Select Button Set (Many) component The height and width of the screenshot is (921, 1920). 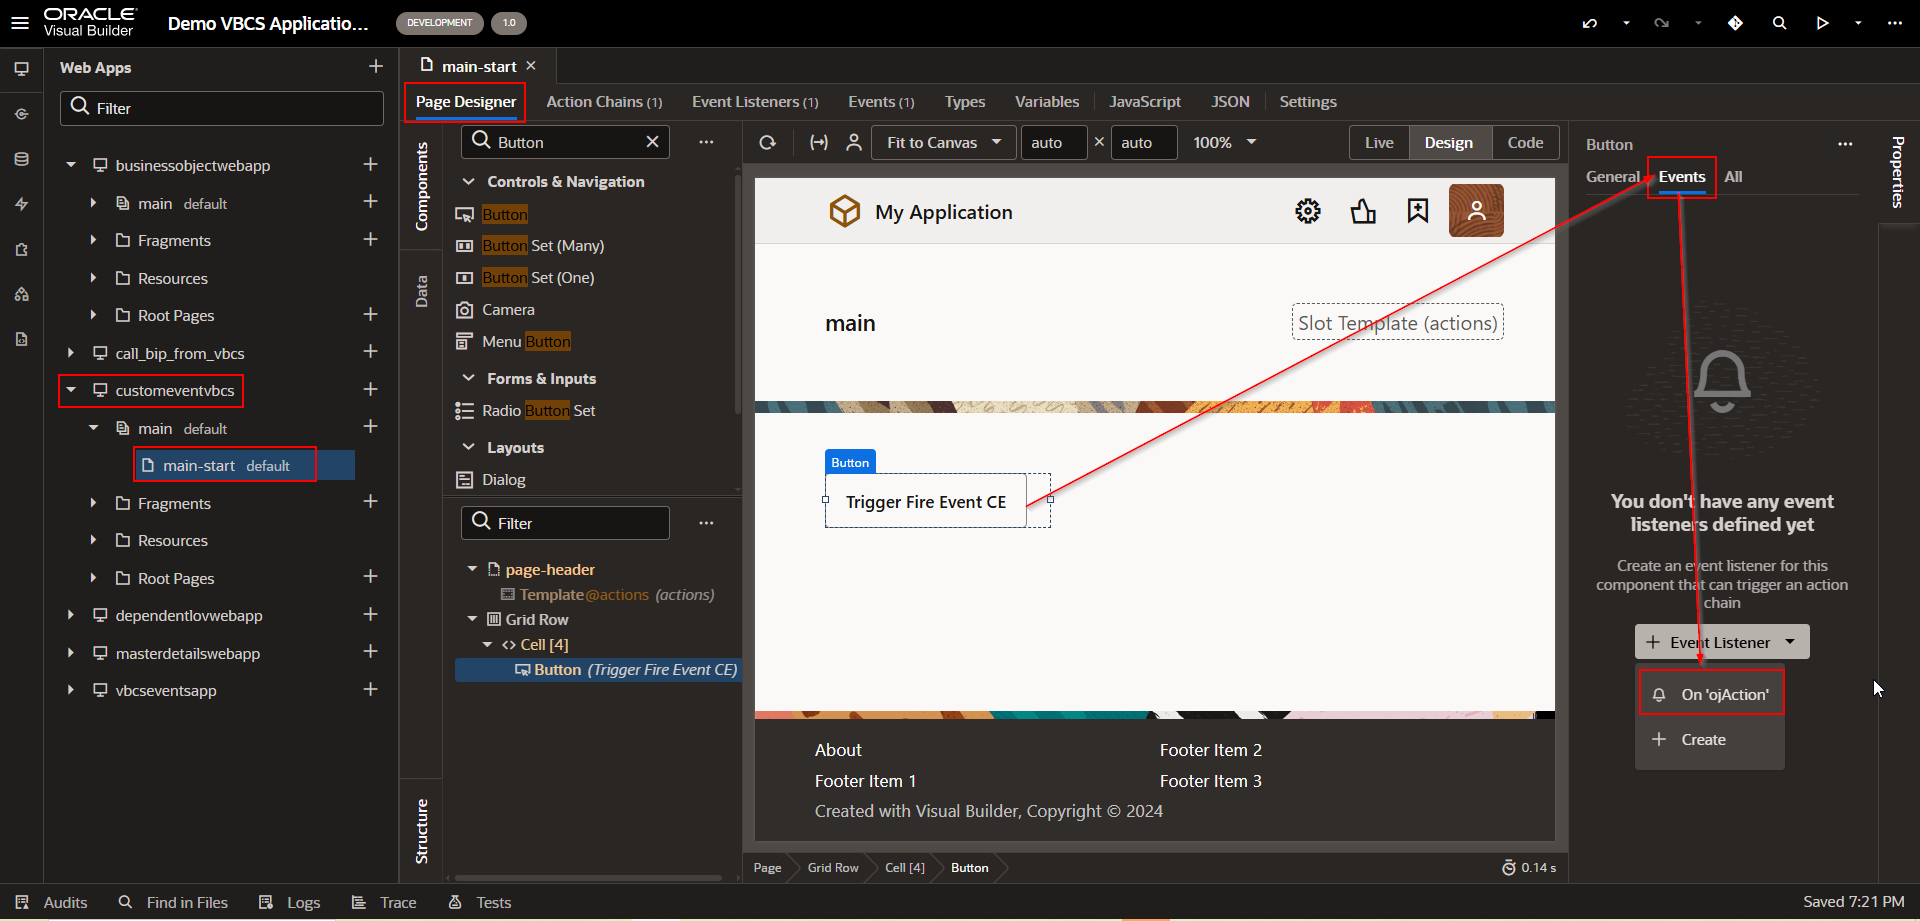click(543, 246)
